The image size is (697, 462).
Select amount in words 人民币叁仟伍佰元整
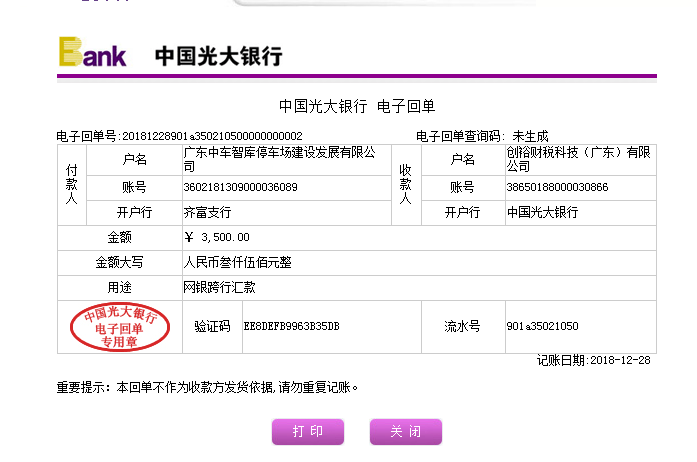point(237,262)
